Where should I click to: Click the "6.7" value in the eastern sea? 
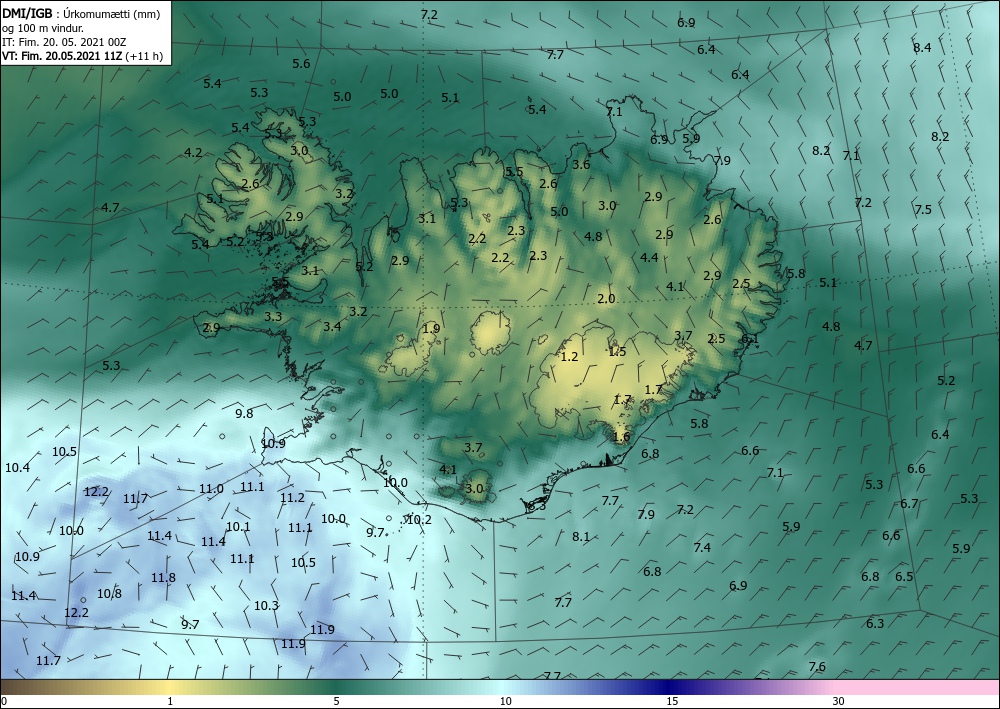pos(909,504)
